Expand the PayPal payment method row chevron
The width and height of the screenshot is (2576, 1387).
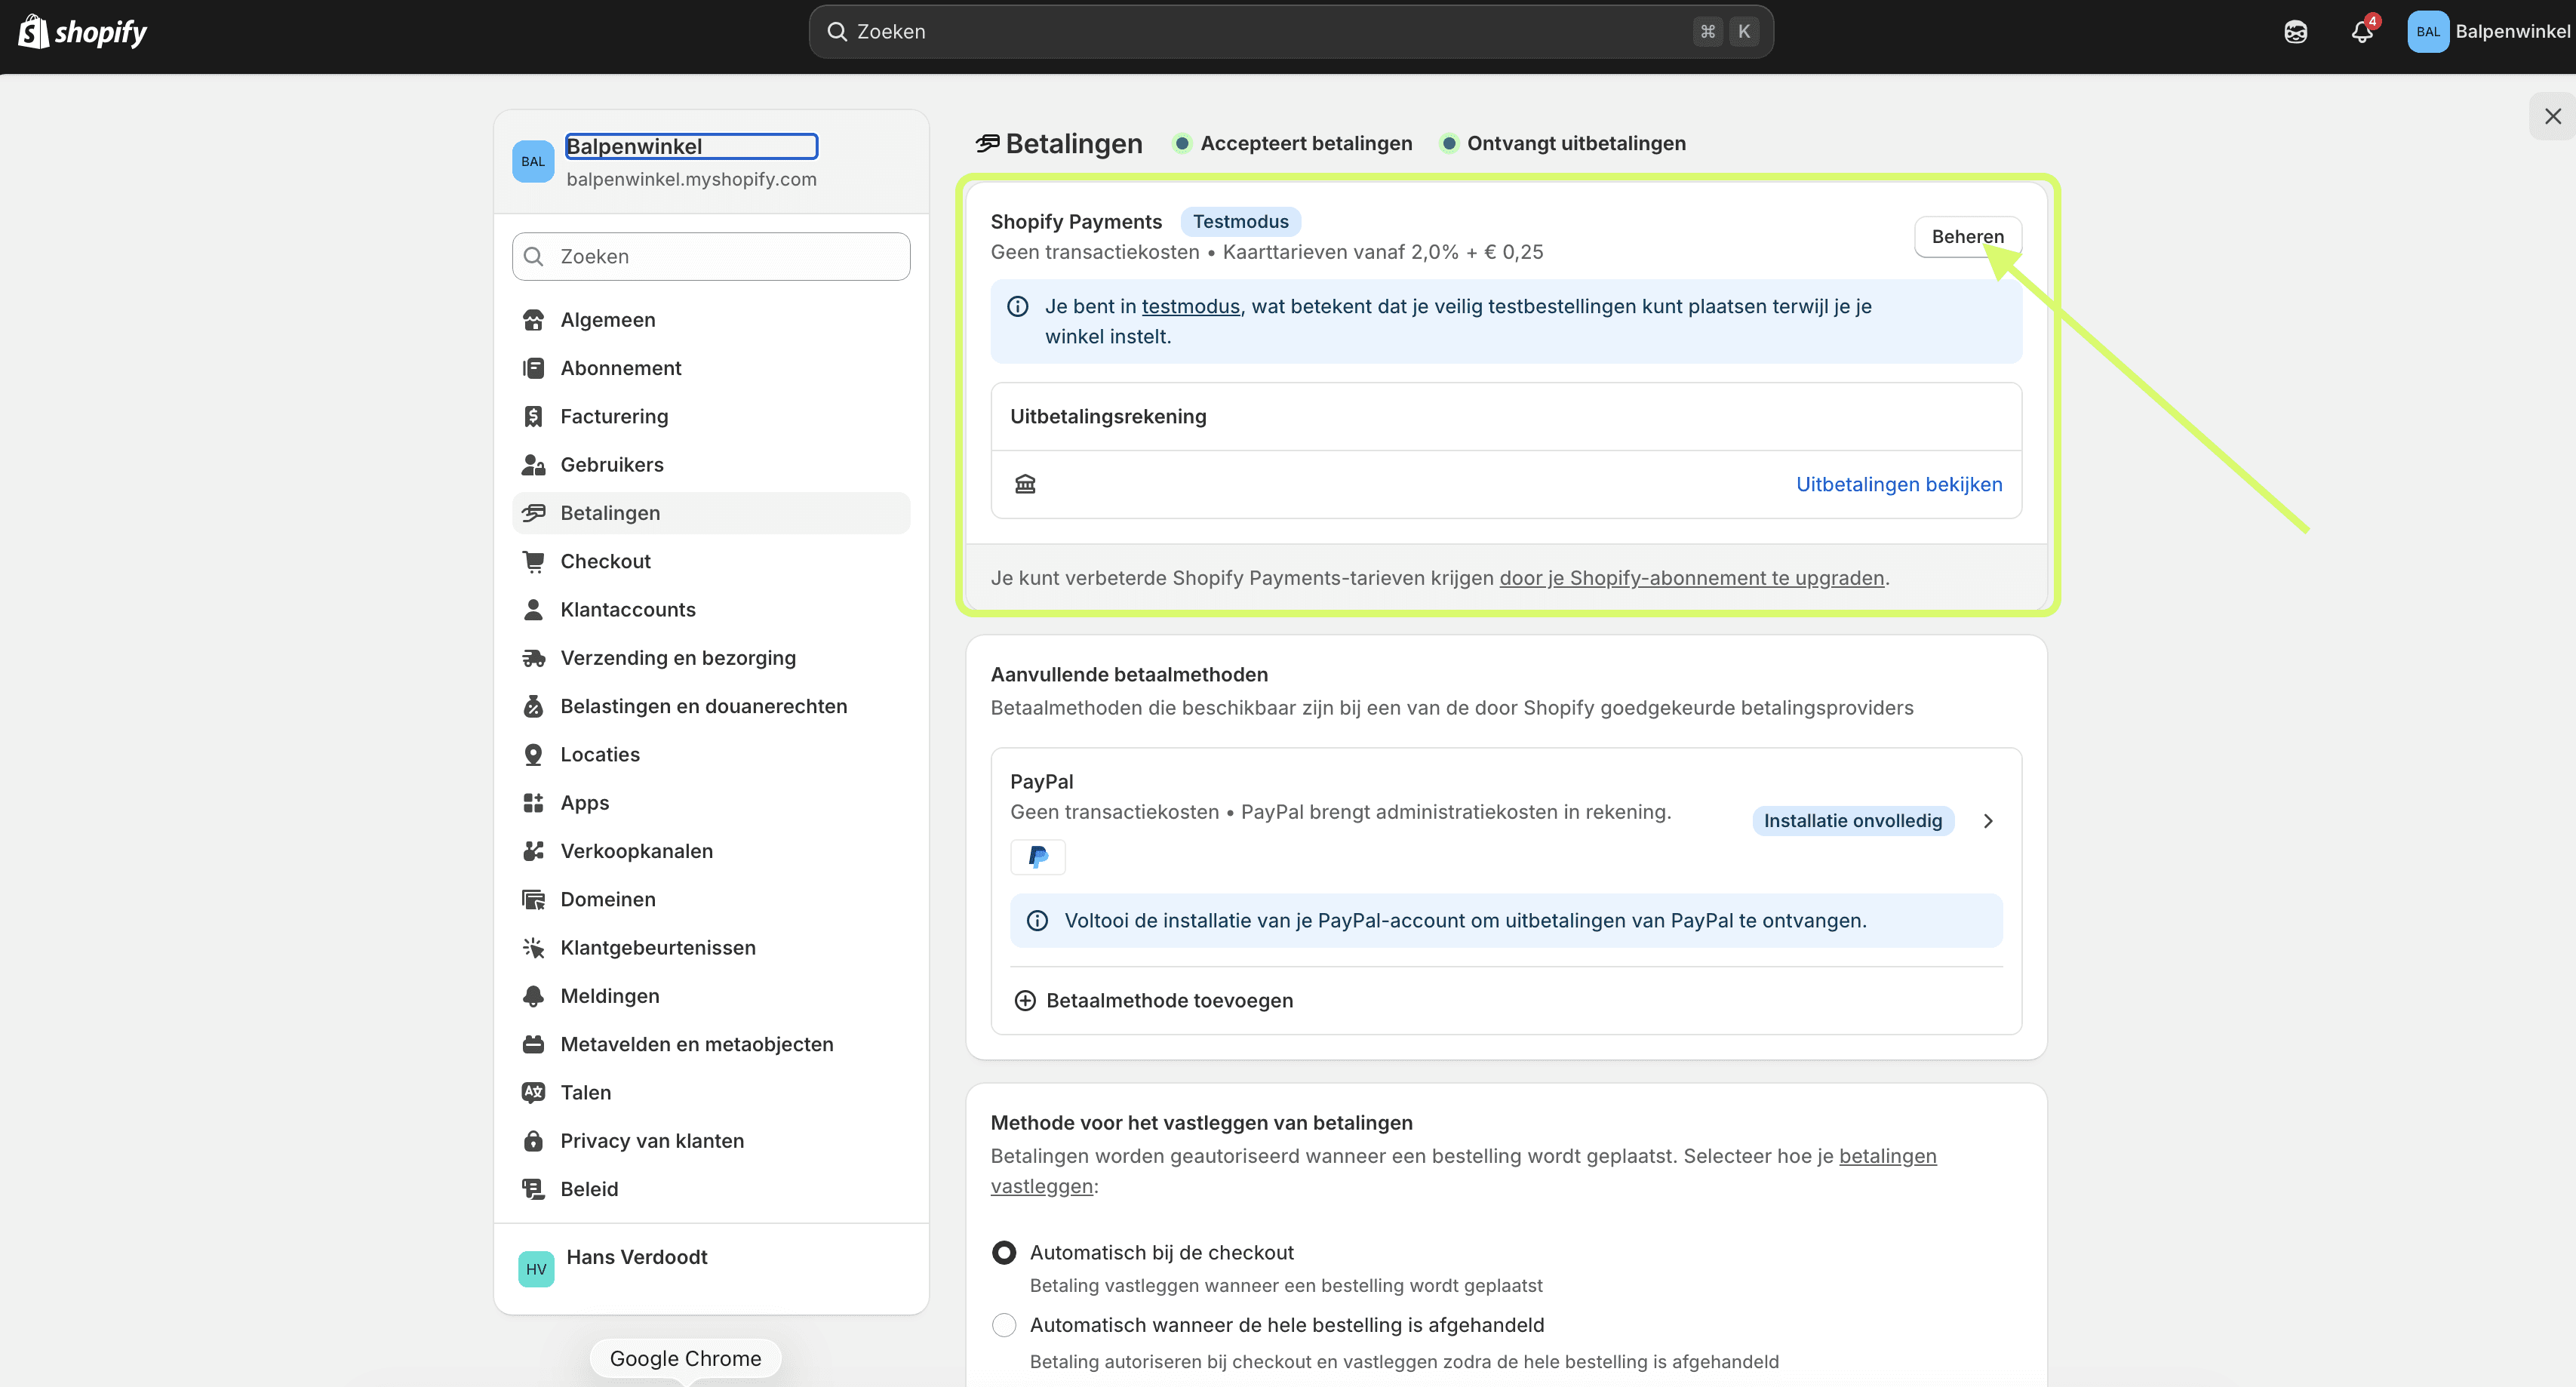[x=1988, y=820]
